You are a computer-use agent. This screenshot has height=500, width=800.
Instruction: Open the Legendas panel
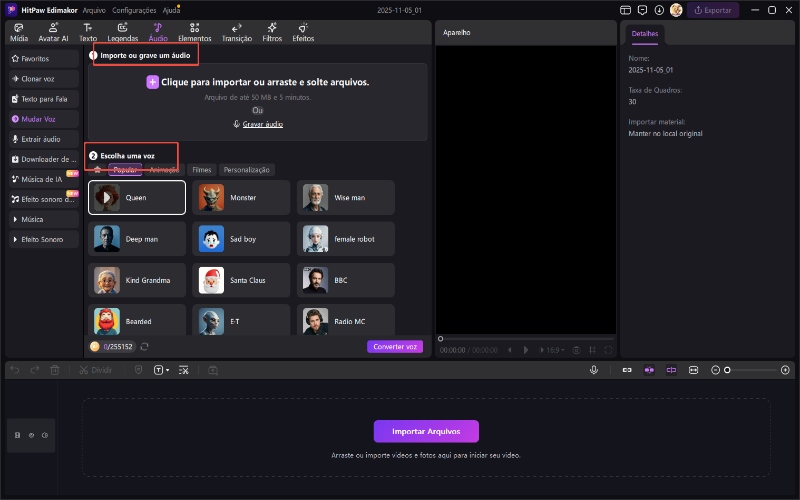point(122,31)
